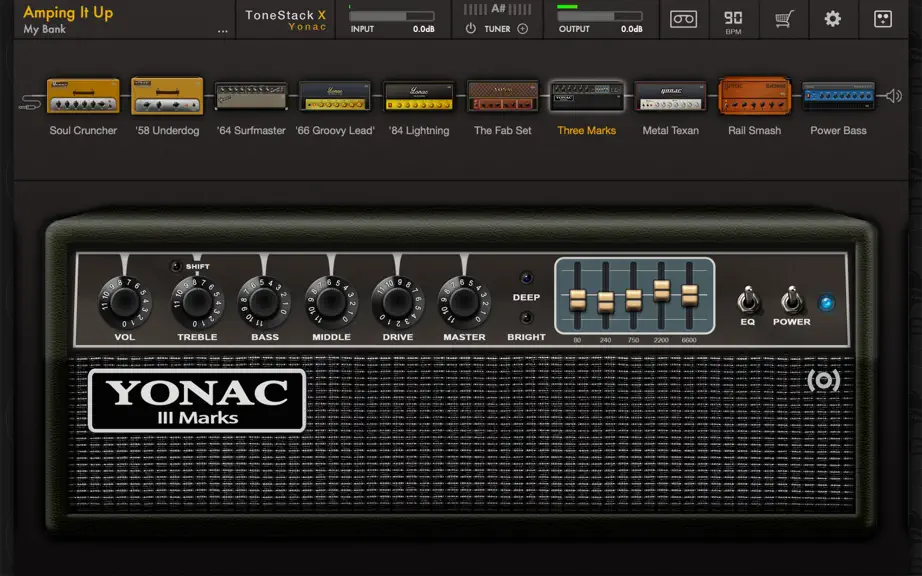The image size is (922, 576).
Task: Click the BASS knob
Action: pos(265,302)
